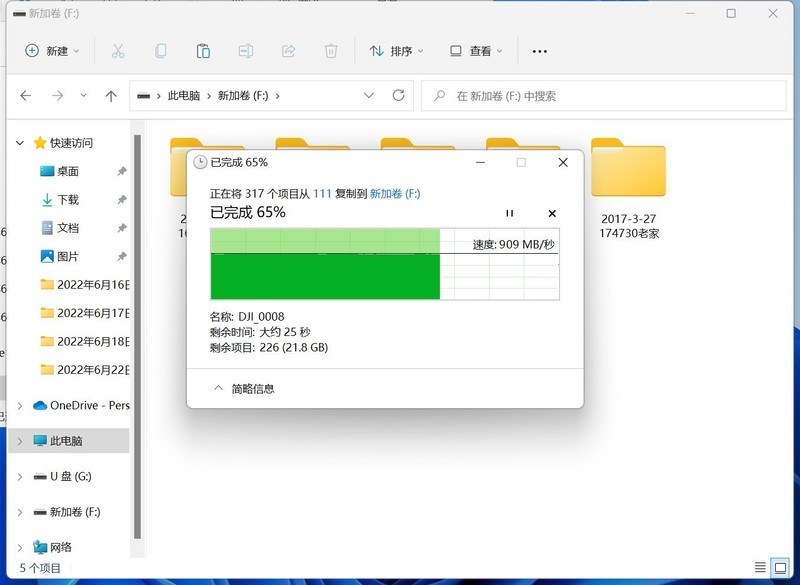The width and height of the screenshot is (800, 585).
Task: Cancel the file copy with the X button
Action: pos(551,213)
